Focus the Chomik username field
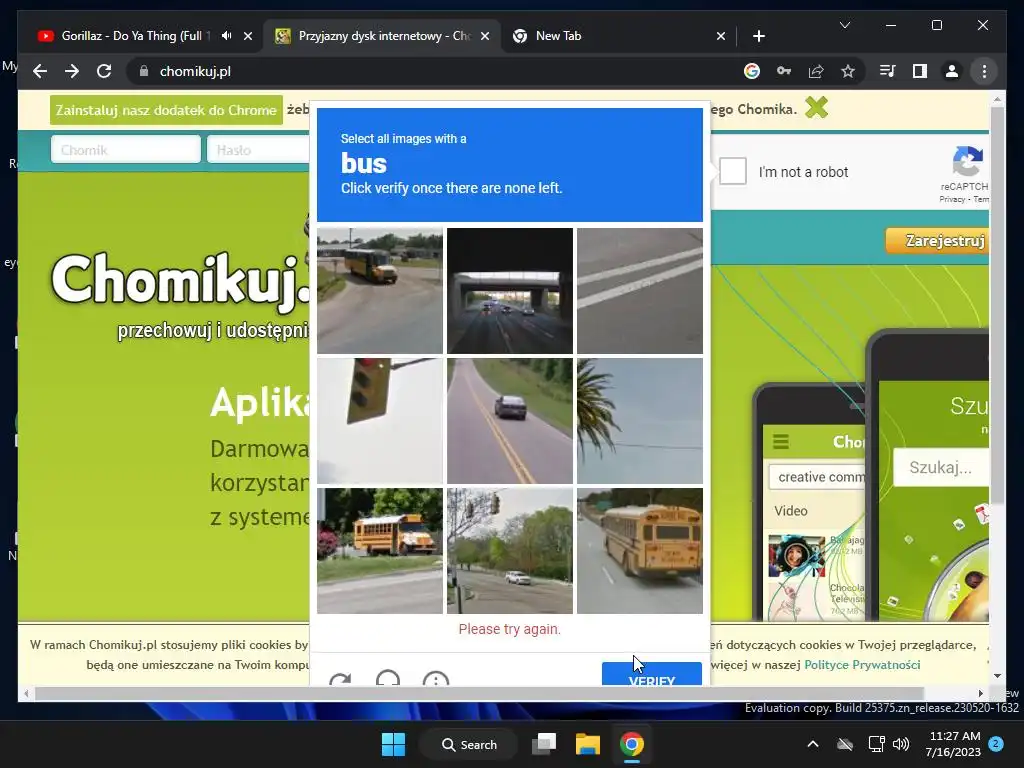The width and height of the screenshot is (1024, 768). point(125,150)
